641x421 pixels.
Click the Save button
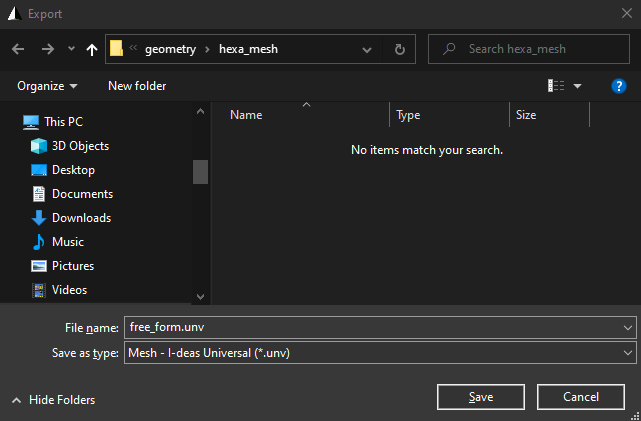(x=481, y=397)
